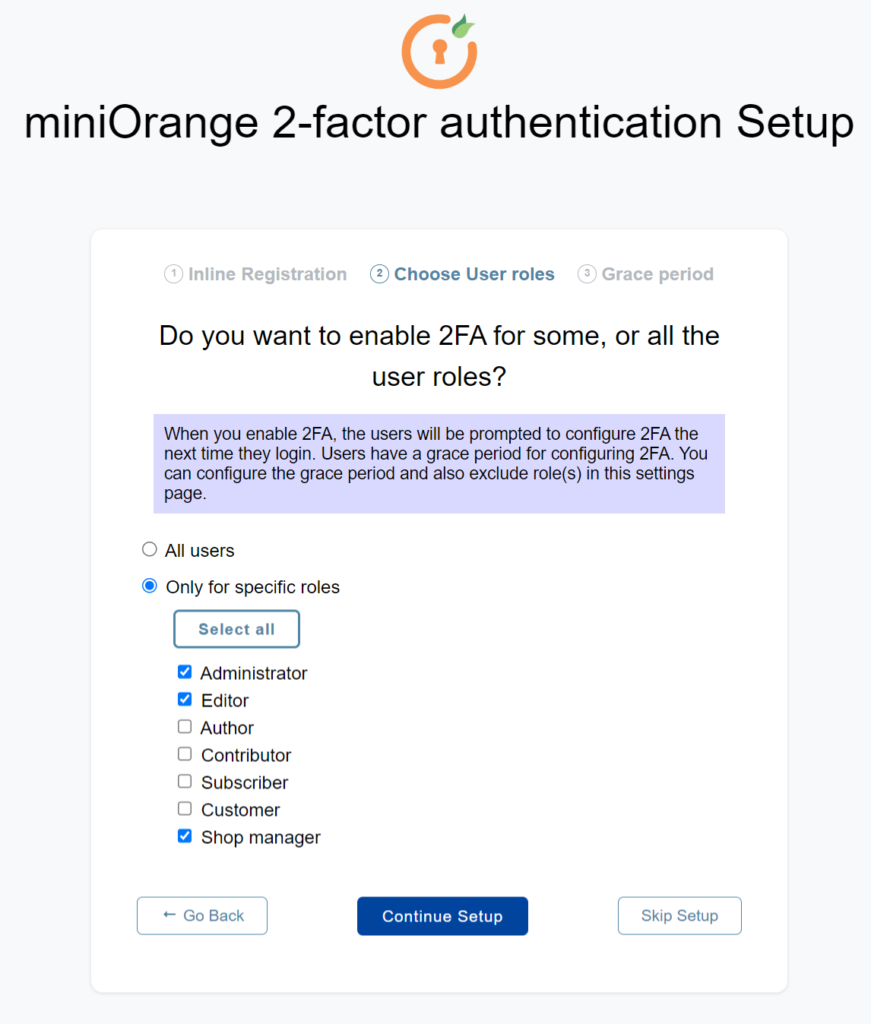
Task: Uncheck the Editor role
Action: coord(184,699)
